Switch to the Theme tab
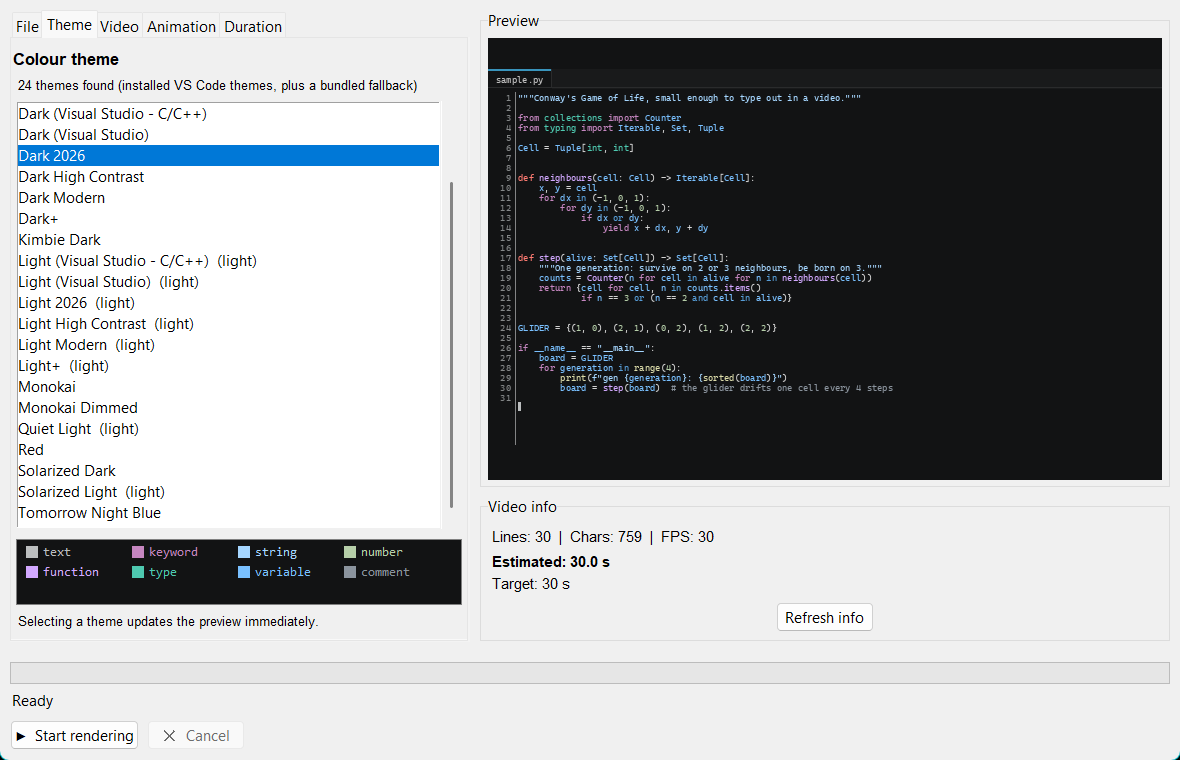1180x760 pixels. click(x=69, y=25)
